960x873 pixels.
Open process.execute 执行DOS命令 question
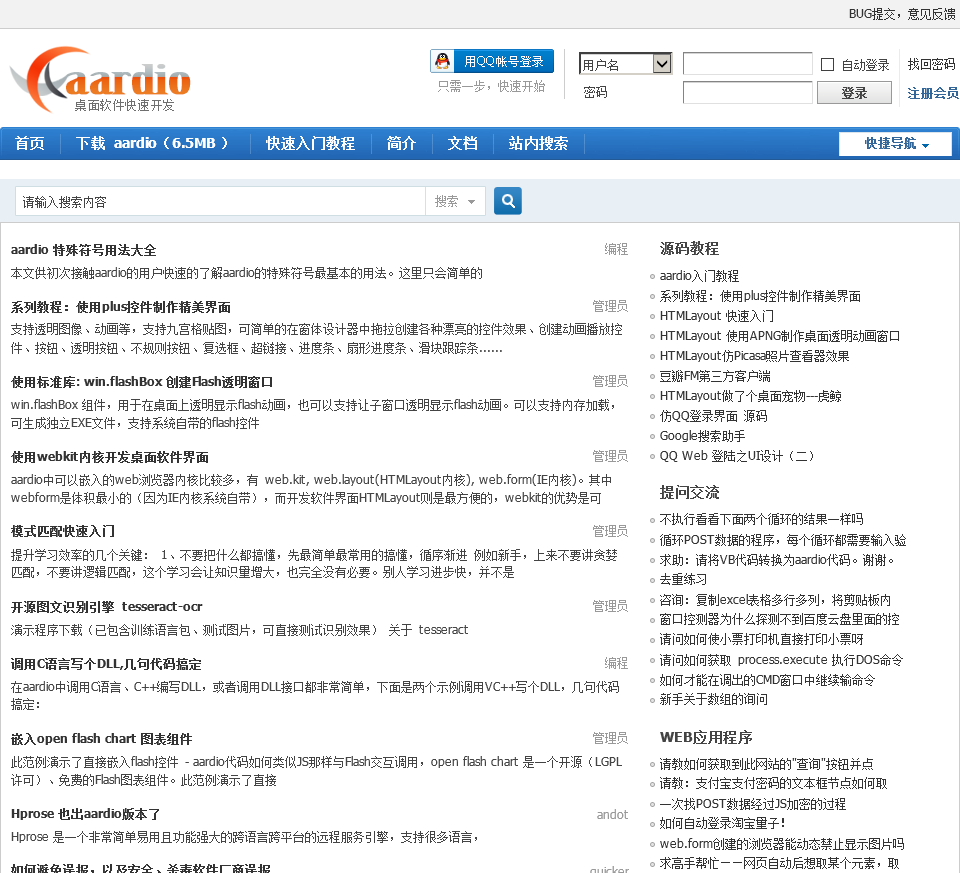(781, 660)
